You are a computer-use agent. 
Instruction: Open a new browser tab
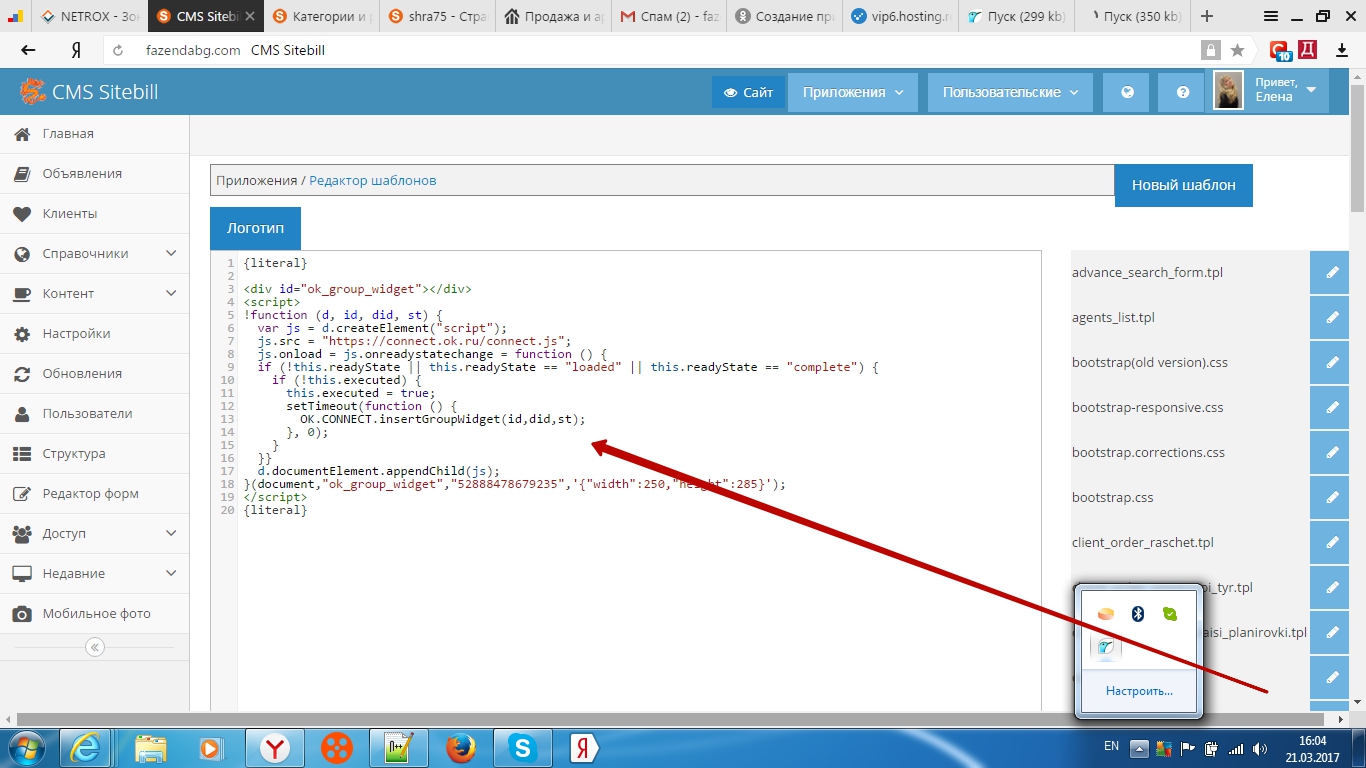[1207, 16]
